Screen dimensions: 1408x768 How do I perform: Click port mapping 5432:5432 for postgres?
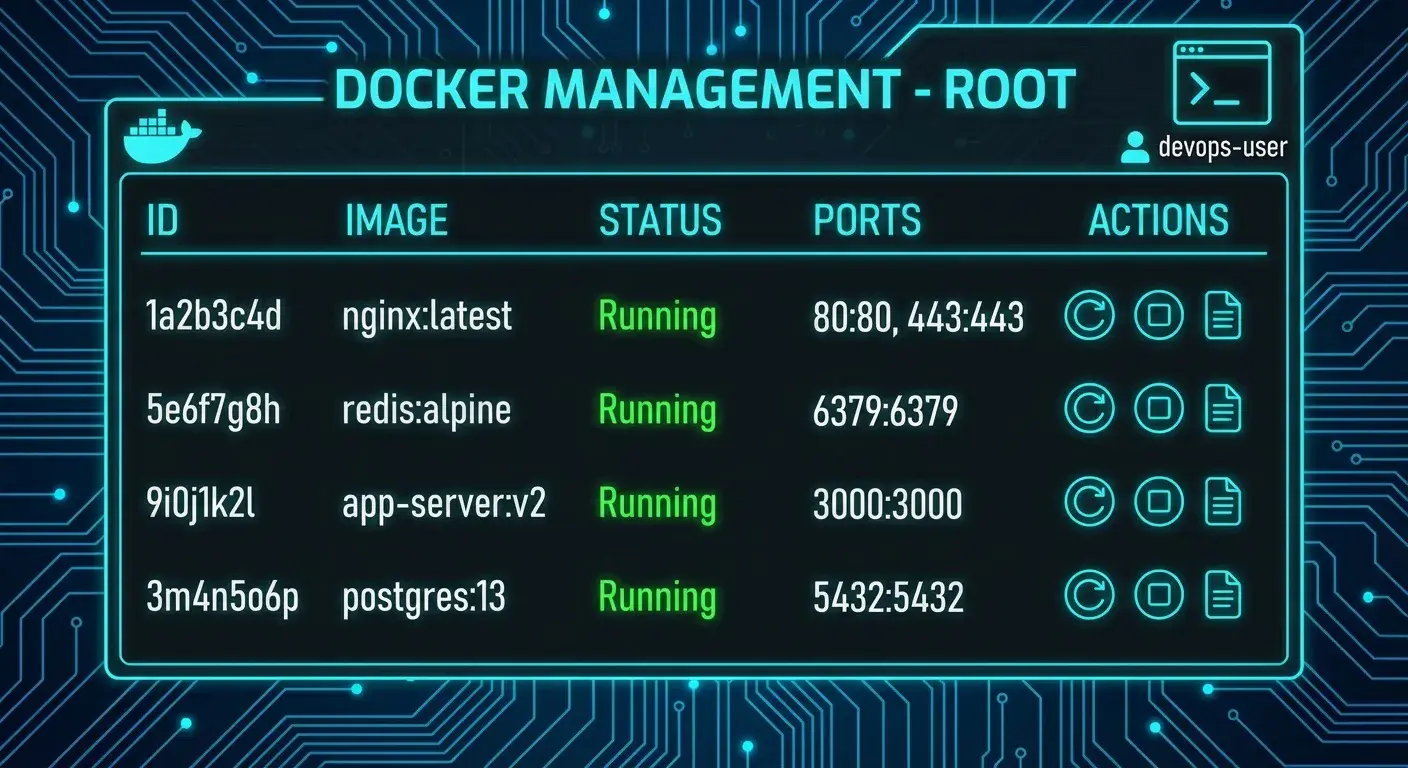click(888, 596)
